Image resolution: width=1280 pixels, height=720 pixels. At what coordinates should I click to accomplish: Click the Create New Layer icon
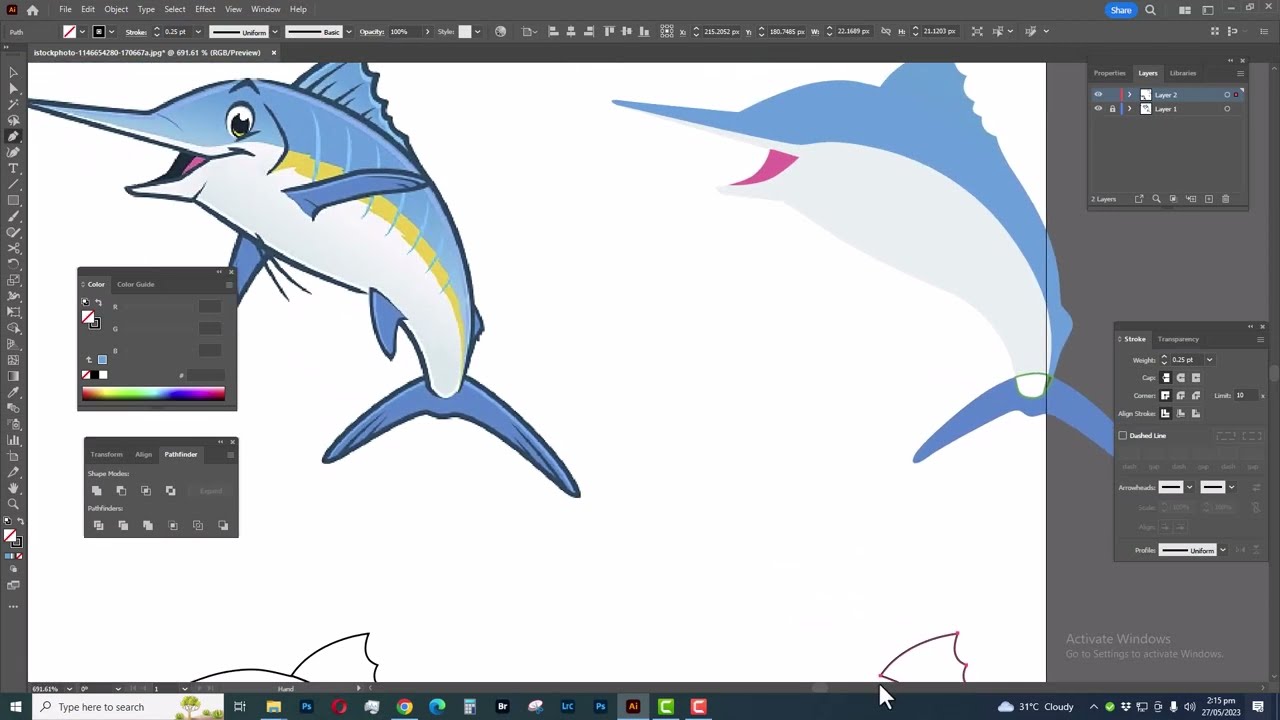pyautogui.click(x=1208, y=199)
